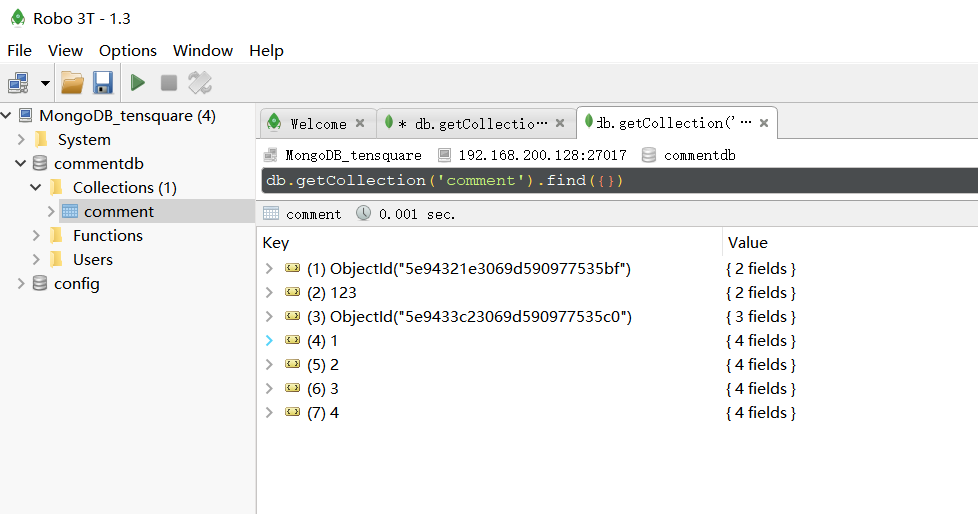Open the File menu
This screenshot has width=978, height=514.
(19, 51)
